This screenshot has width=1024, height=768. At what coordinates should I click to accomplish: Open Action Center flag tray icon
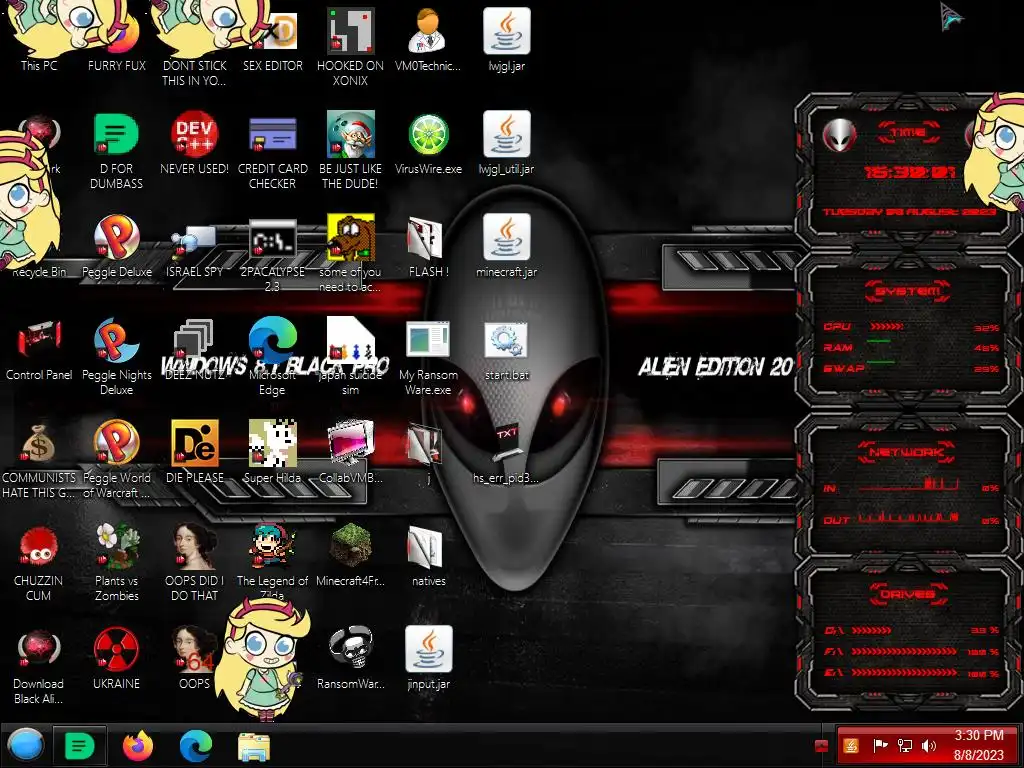pyautogui.click(x=880, y=746)
